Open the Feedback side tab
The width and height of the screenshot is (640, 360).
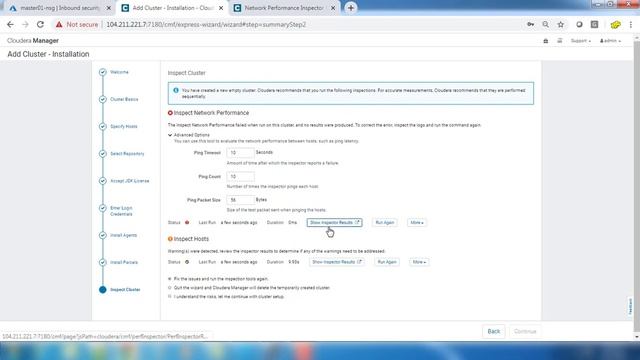pyautogui.click(x=631, y=306)
